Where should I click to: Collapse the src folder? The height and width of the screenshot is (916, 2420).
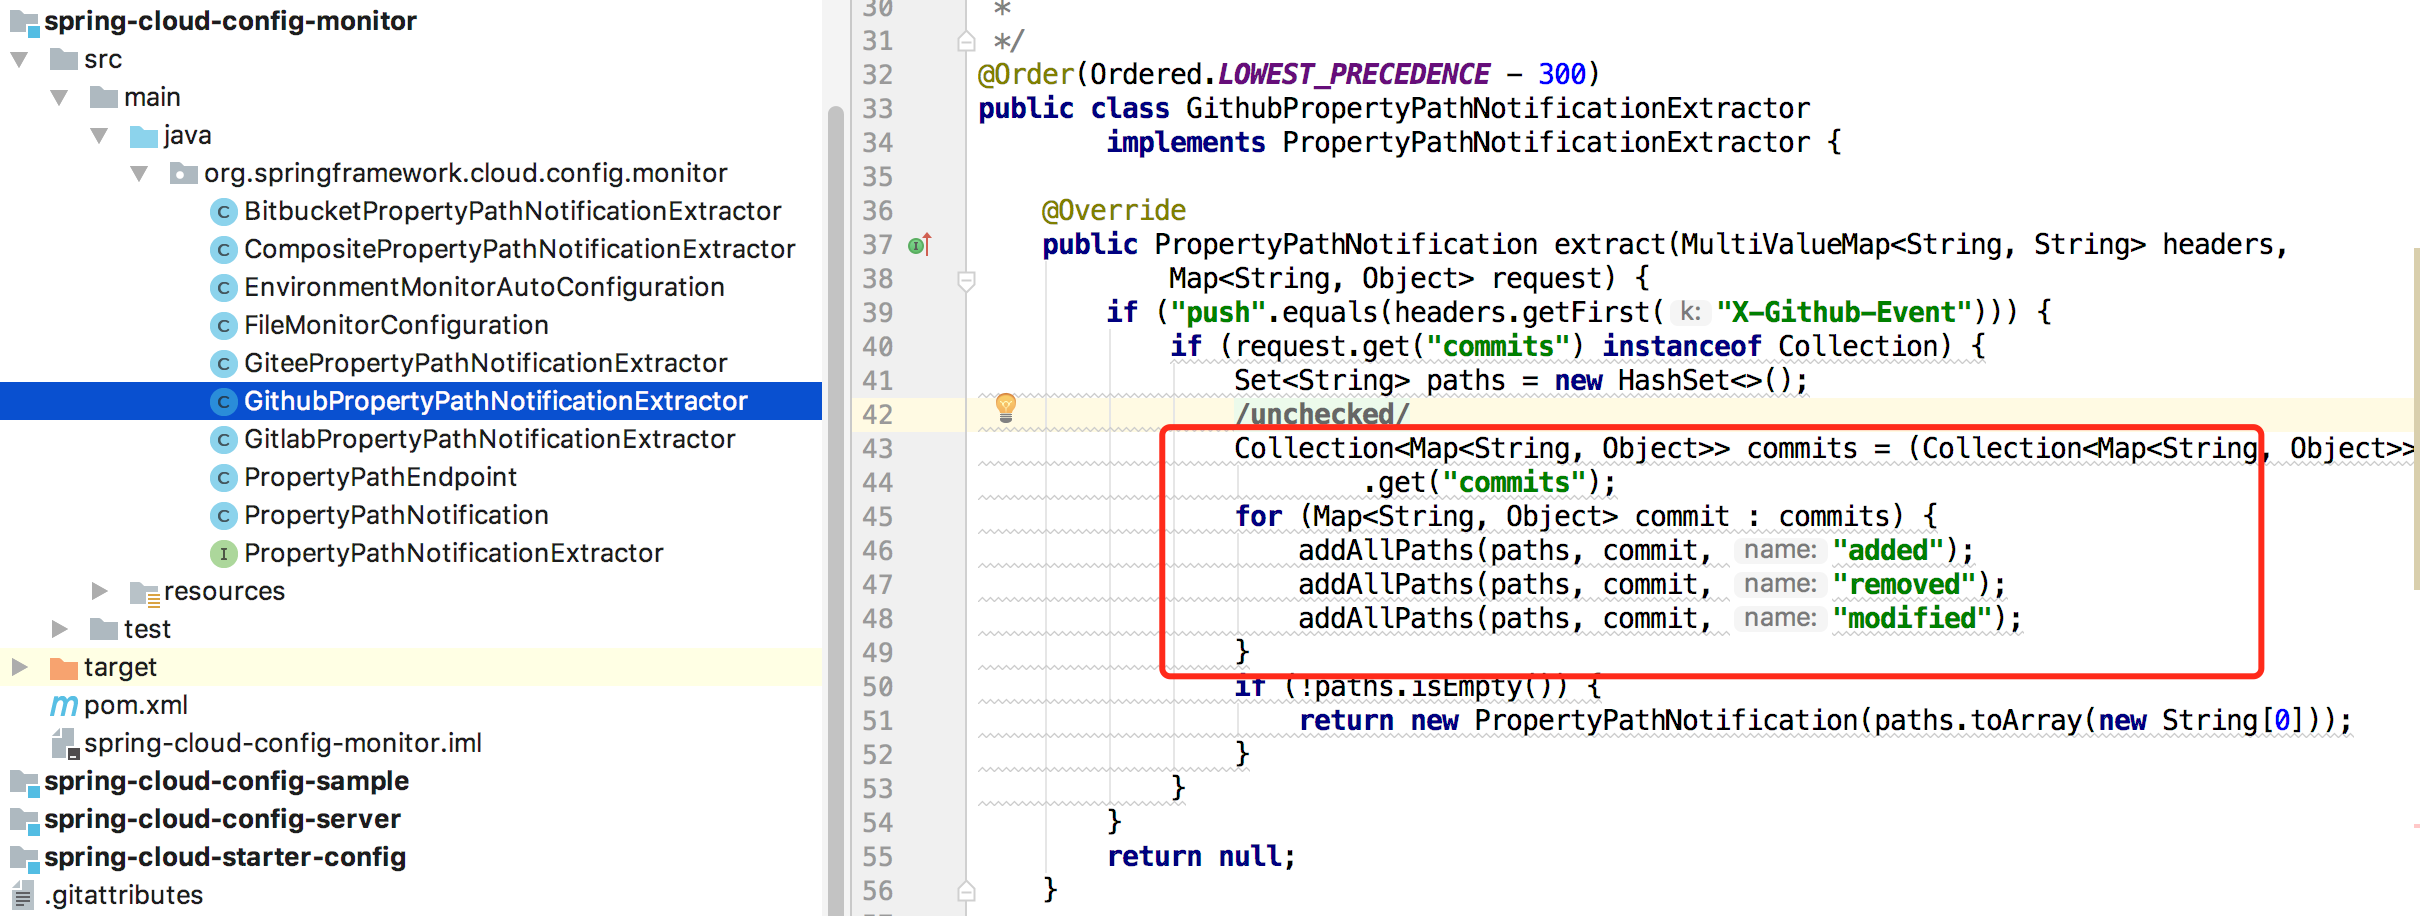[19, 59]
